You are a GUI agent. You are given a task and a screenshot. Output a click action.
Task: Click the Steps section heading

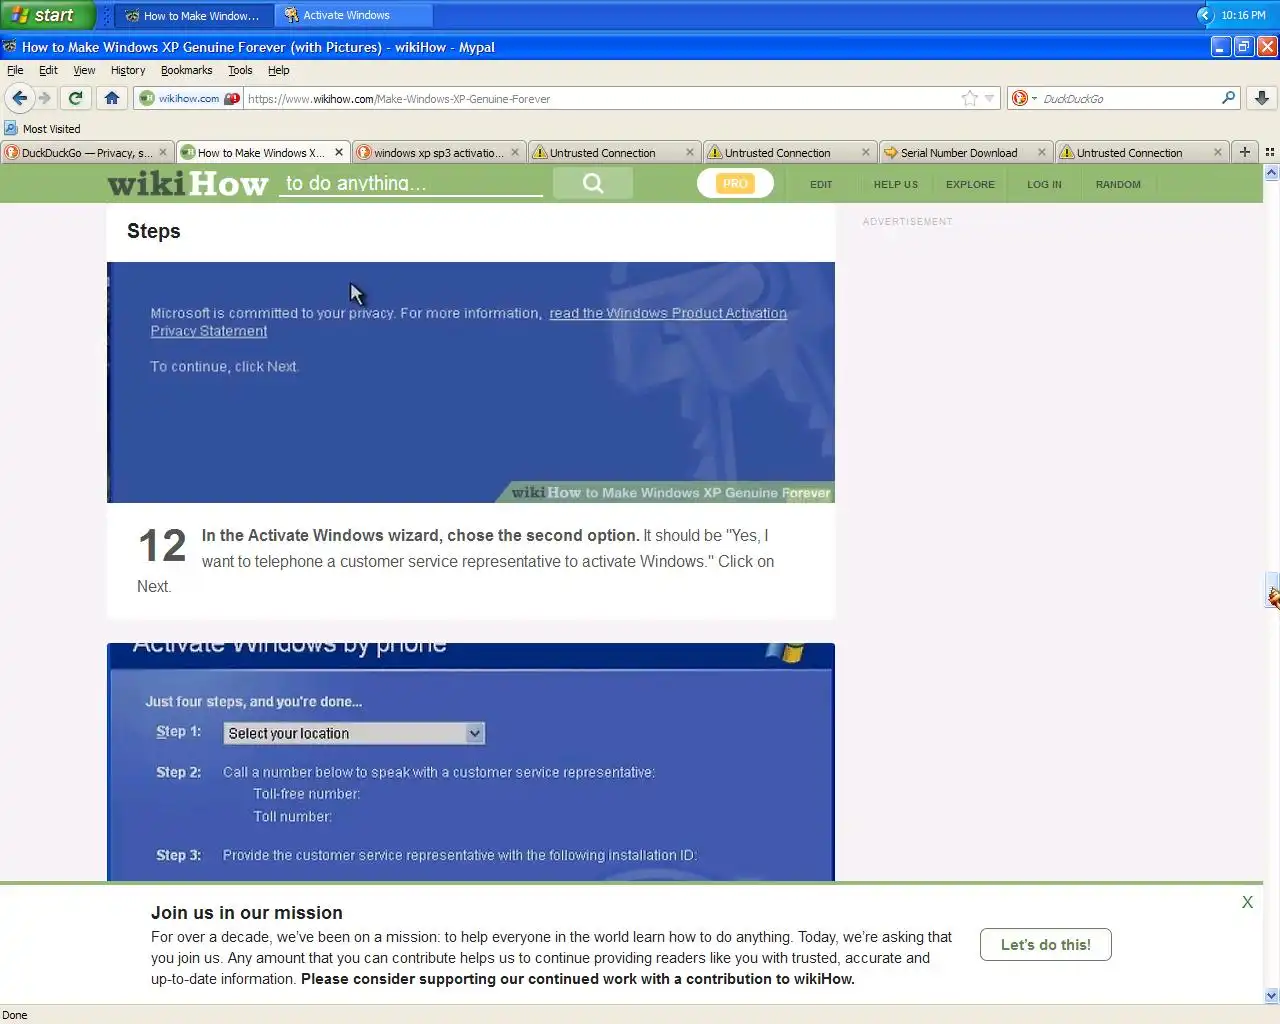pyautogui.click(x=154, y=231)
